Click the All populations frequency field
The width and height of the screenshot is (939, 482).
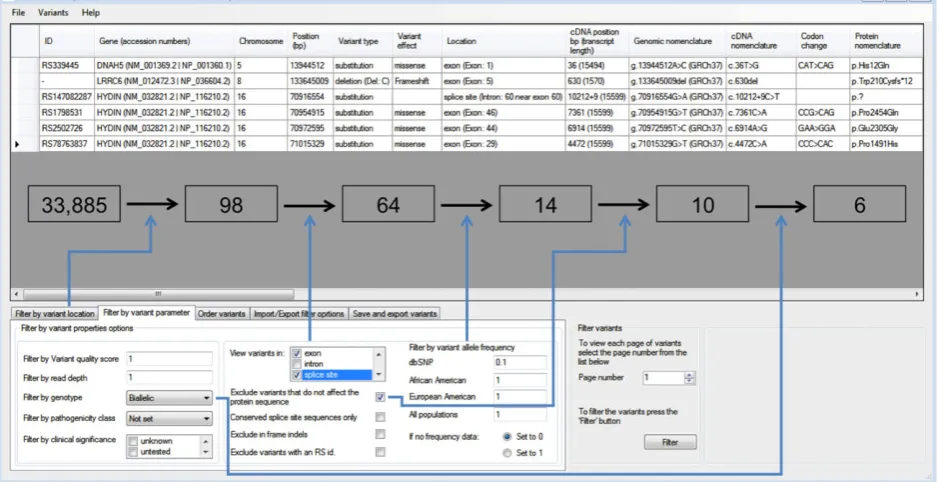520,414
